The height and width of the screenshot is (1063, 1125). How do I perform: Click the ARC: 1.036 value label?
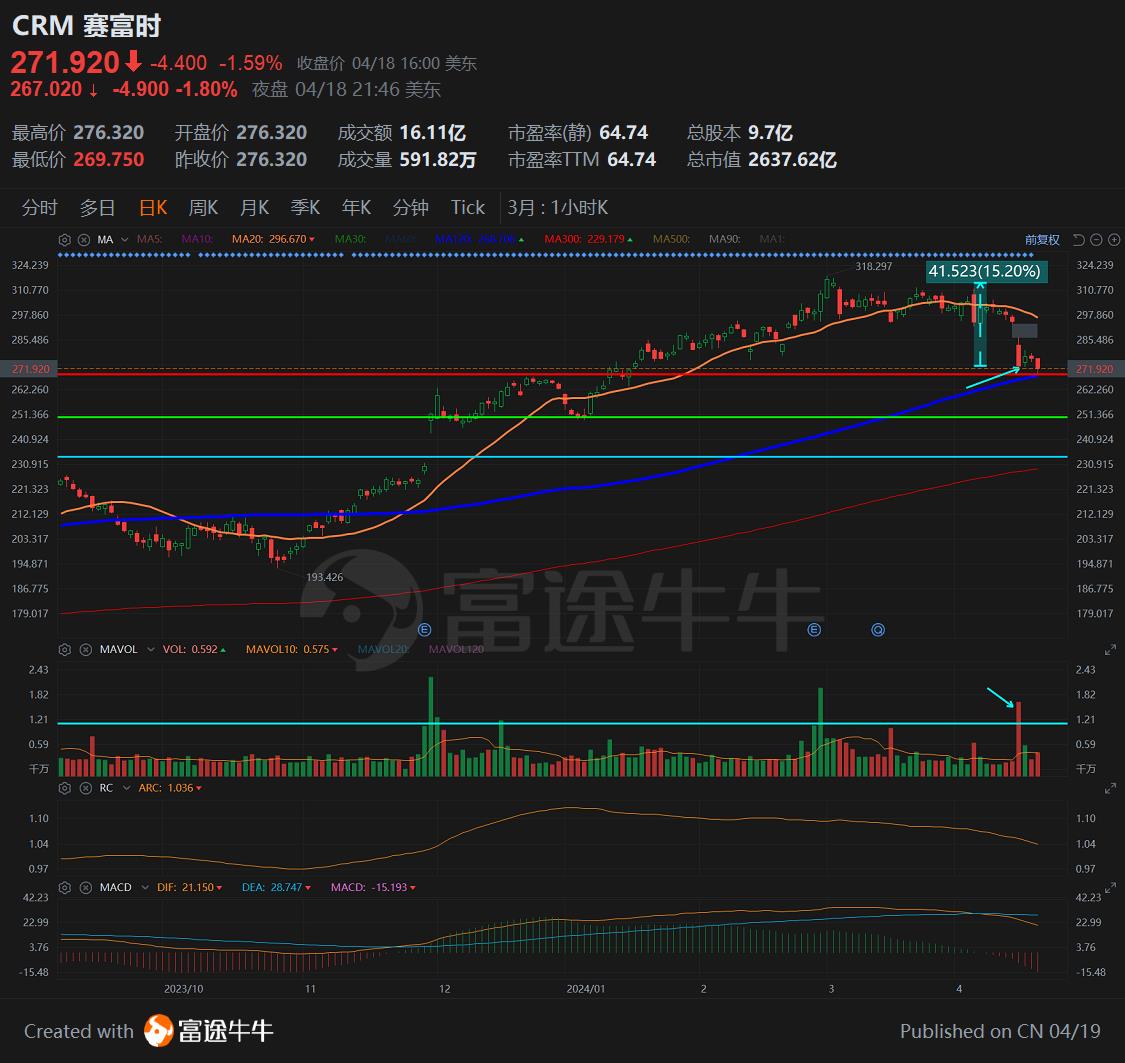(x=170, y=788)
